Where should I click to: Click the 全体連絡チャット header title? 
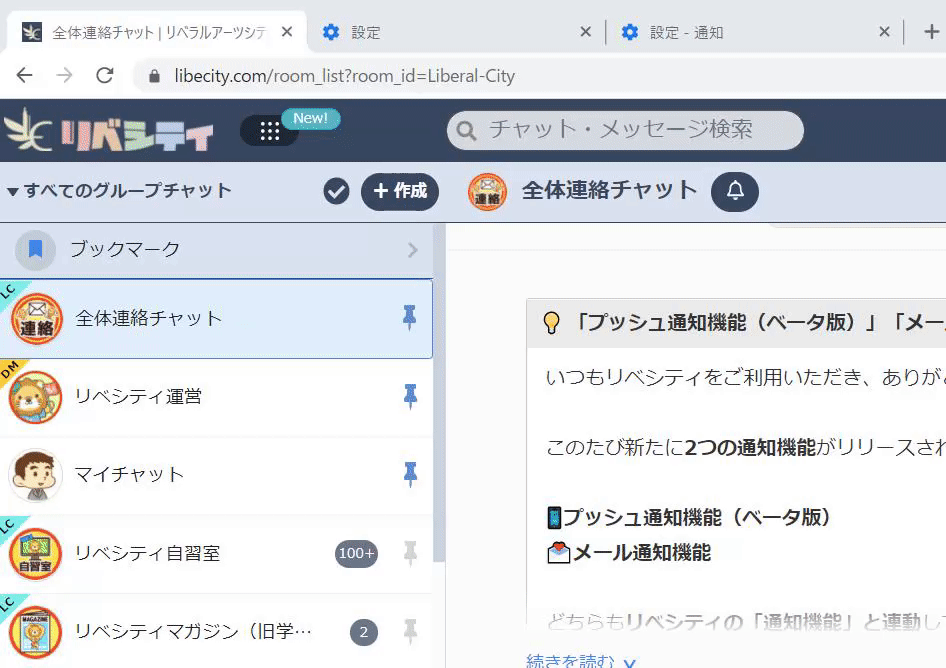point(609,191)
